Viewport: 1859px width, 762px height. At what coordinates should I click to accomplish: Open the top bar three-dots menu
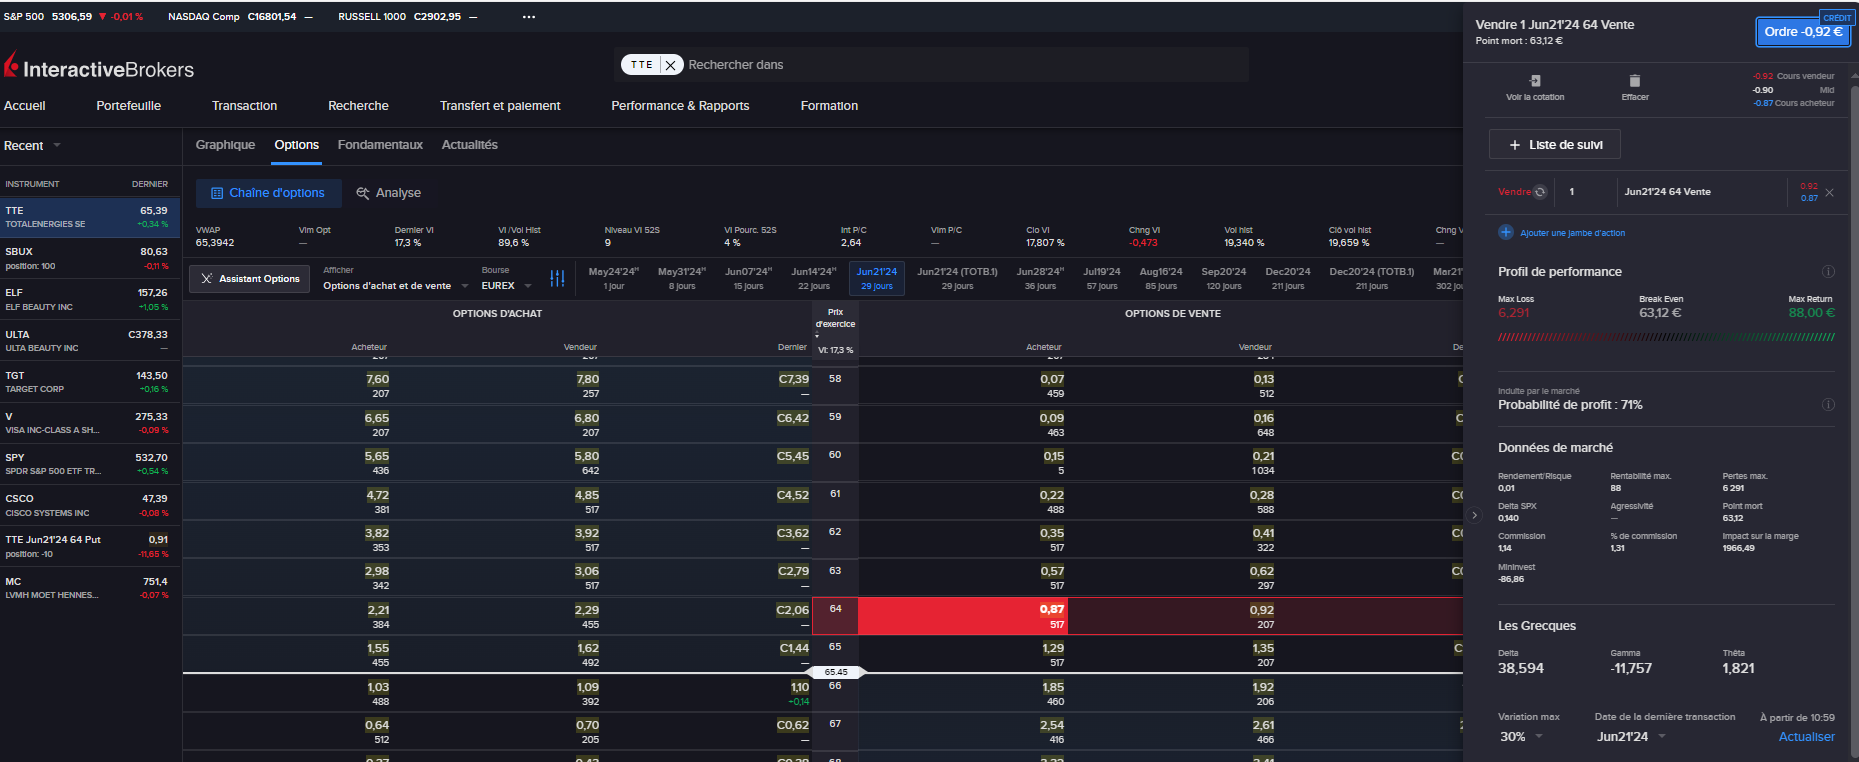(x=529, y=17)
